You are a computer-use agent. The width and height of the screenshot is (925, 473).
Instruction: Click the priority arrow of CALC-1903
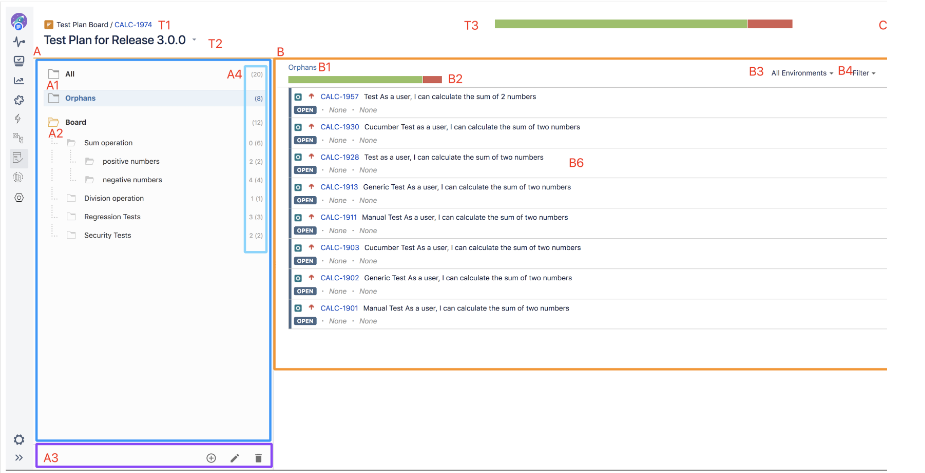(x=311, y=248)
